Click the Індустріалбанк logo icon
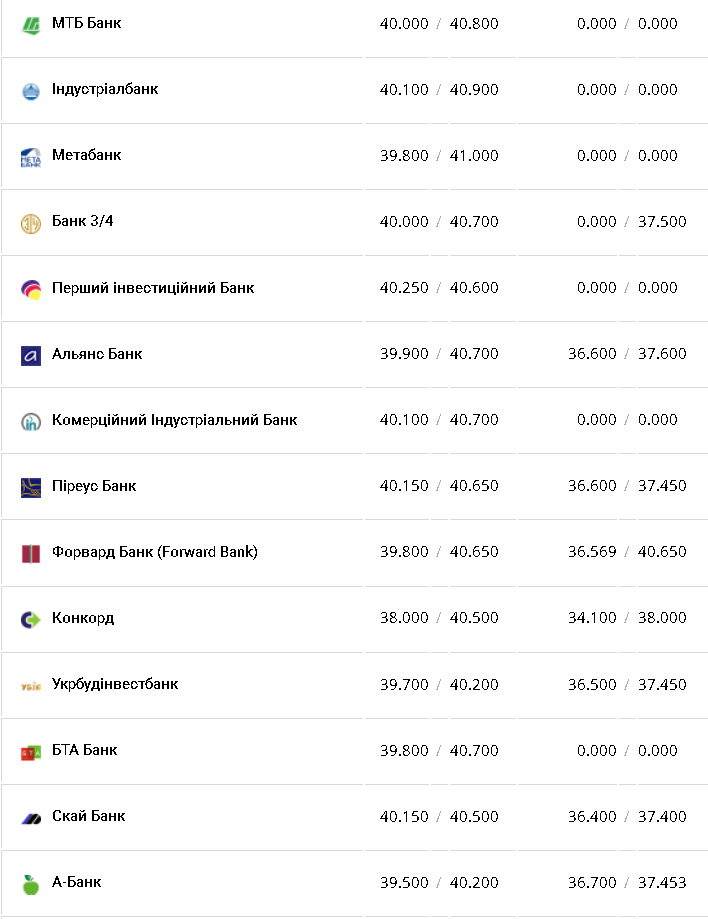The height and width of the screenshot is (919, 708). click(x=31, y=90)
